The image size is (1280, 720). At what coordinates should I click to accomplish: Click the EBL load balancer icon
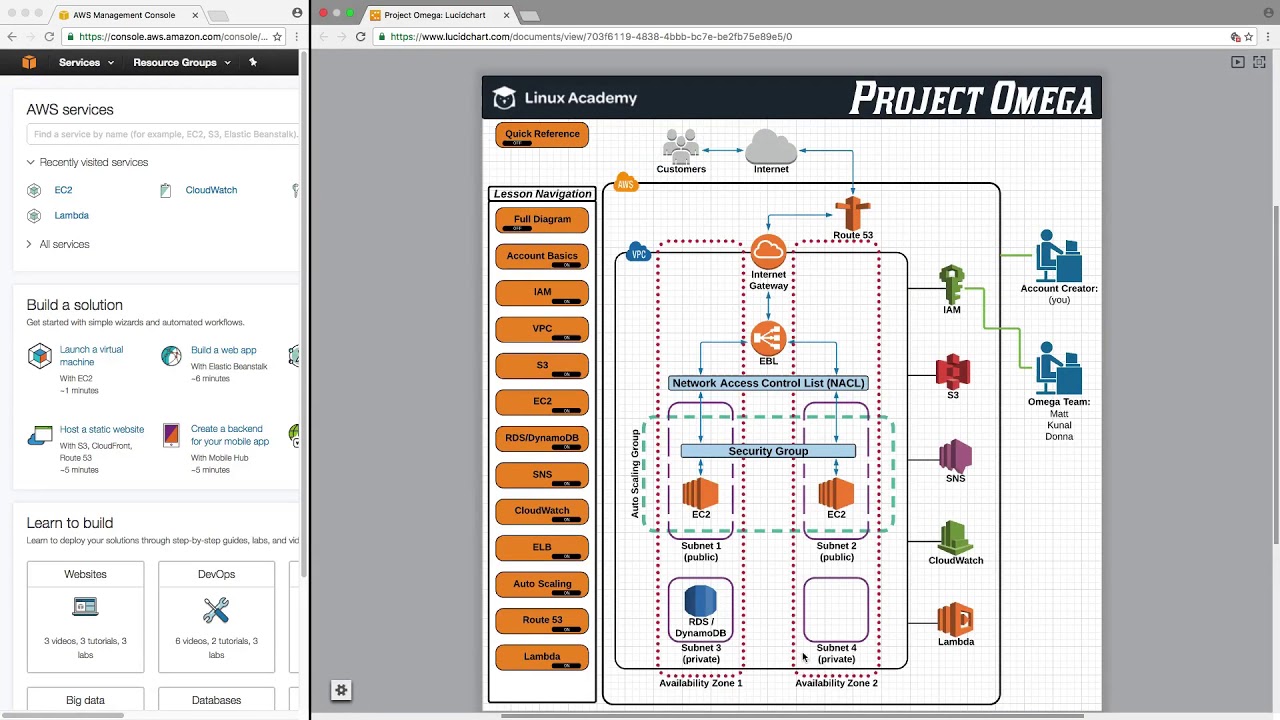coord(768,338)
